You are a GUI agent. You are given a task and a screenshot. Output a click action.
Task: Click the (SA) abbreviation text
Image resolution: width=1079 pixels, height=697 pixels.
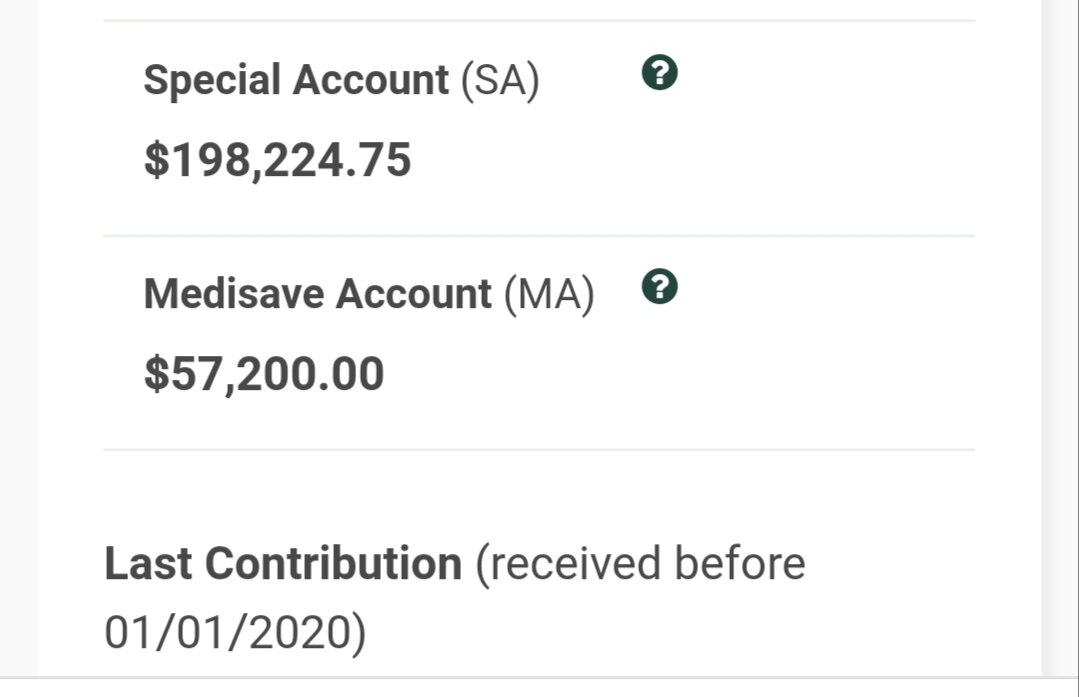(x=499, y=80)
